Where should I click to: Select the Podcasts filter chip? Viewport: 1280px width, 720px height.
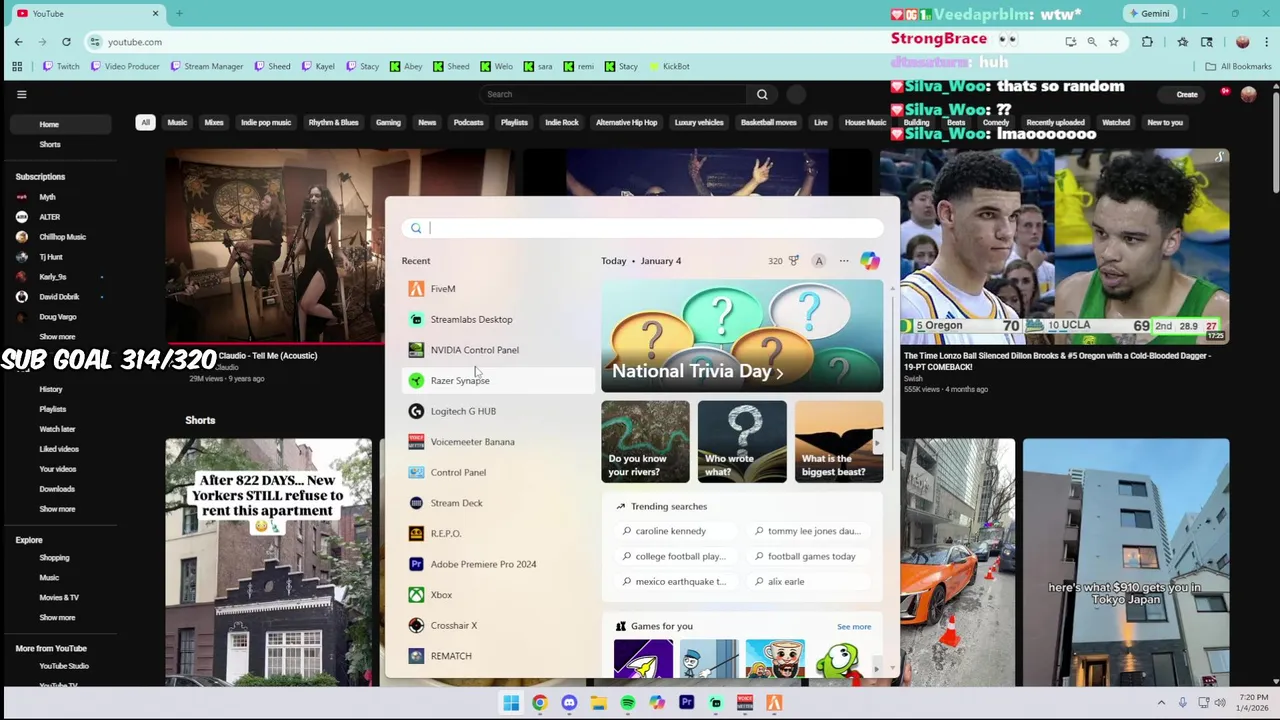468,122
